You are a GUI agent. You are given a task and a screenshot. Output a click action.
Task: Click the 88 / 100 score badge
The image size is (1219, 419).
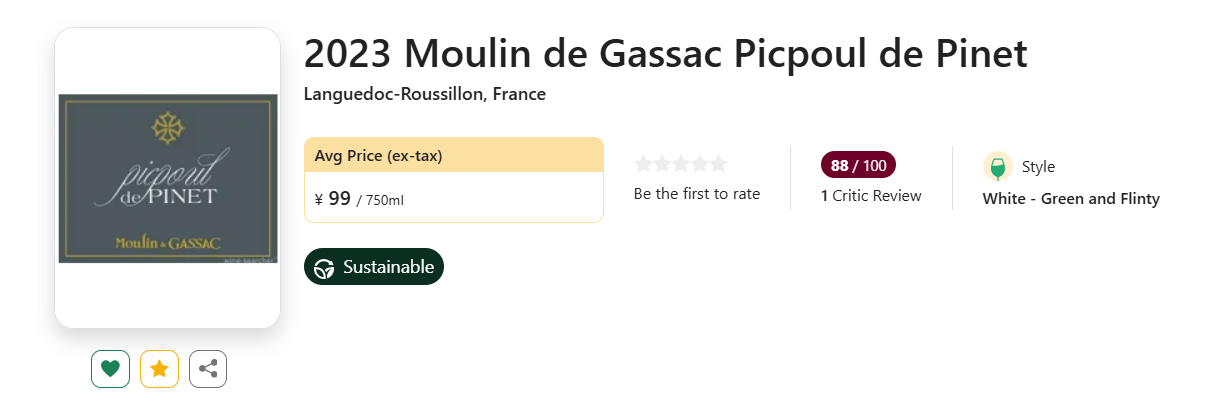click(x=858, y=165)
